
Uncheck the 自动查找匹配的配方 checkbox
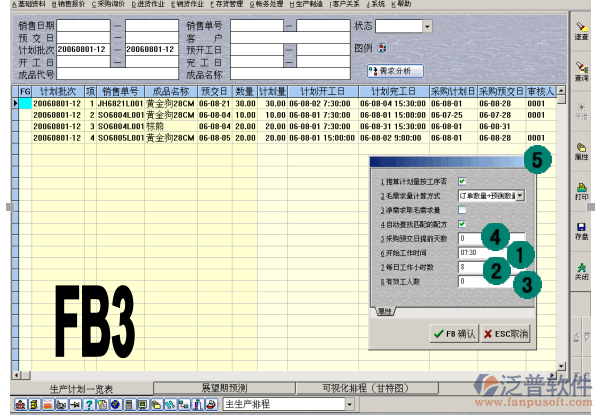[462, 224]
